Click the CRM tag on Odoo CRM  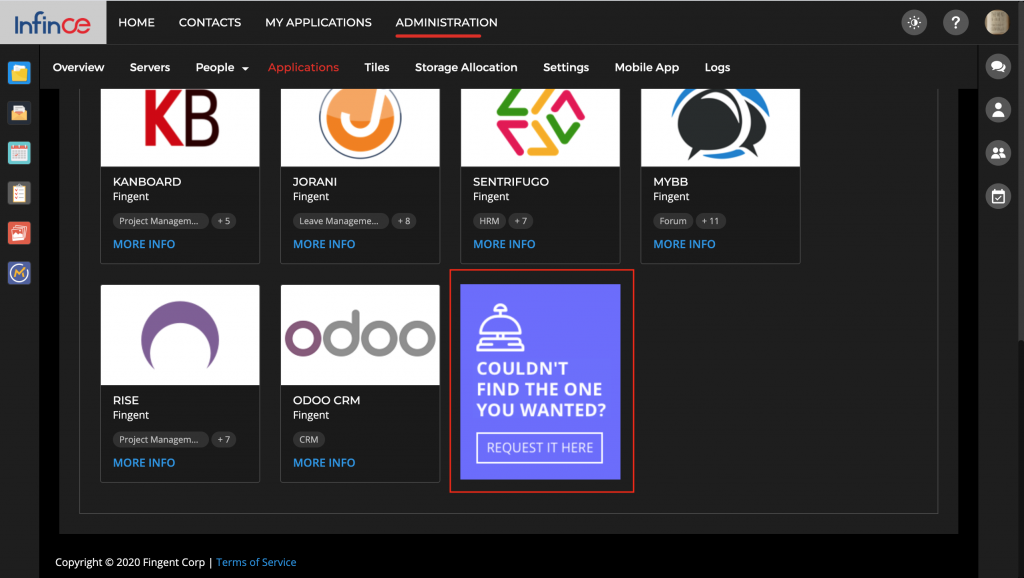pos(309,440)
